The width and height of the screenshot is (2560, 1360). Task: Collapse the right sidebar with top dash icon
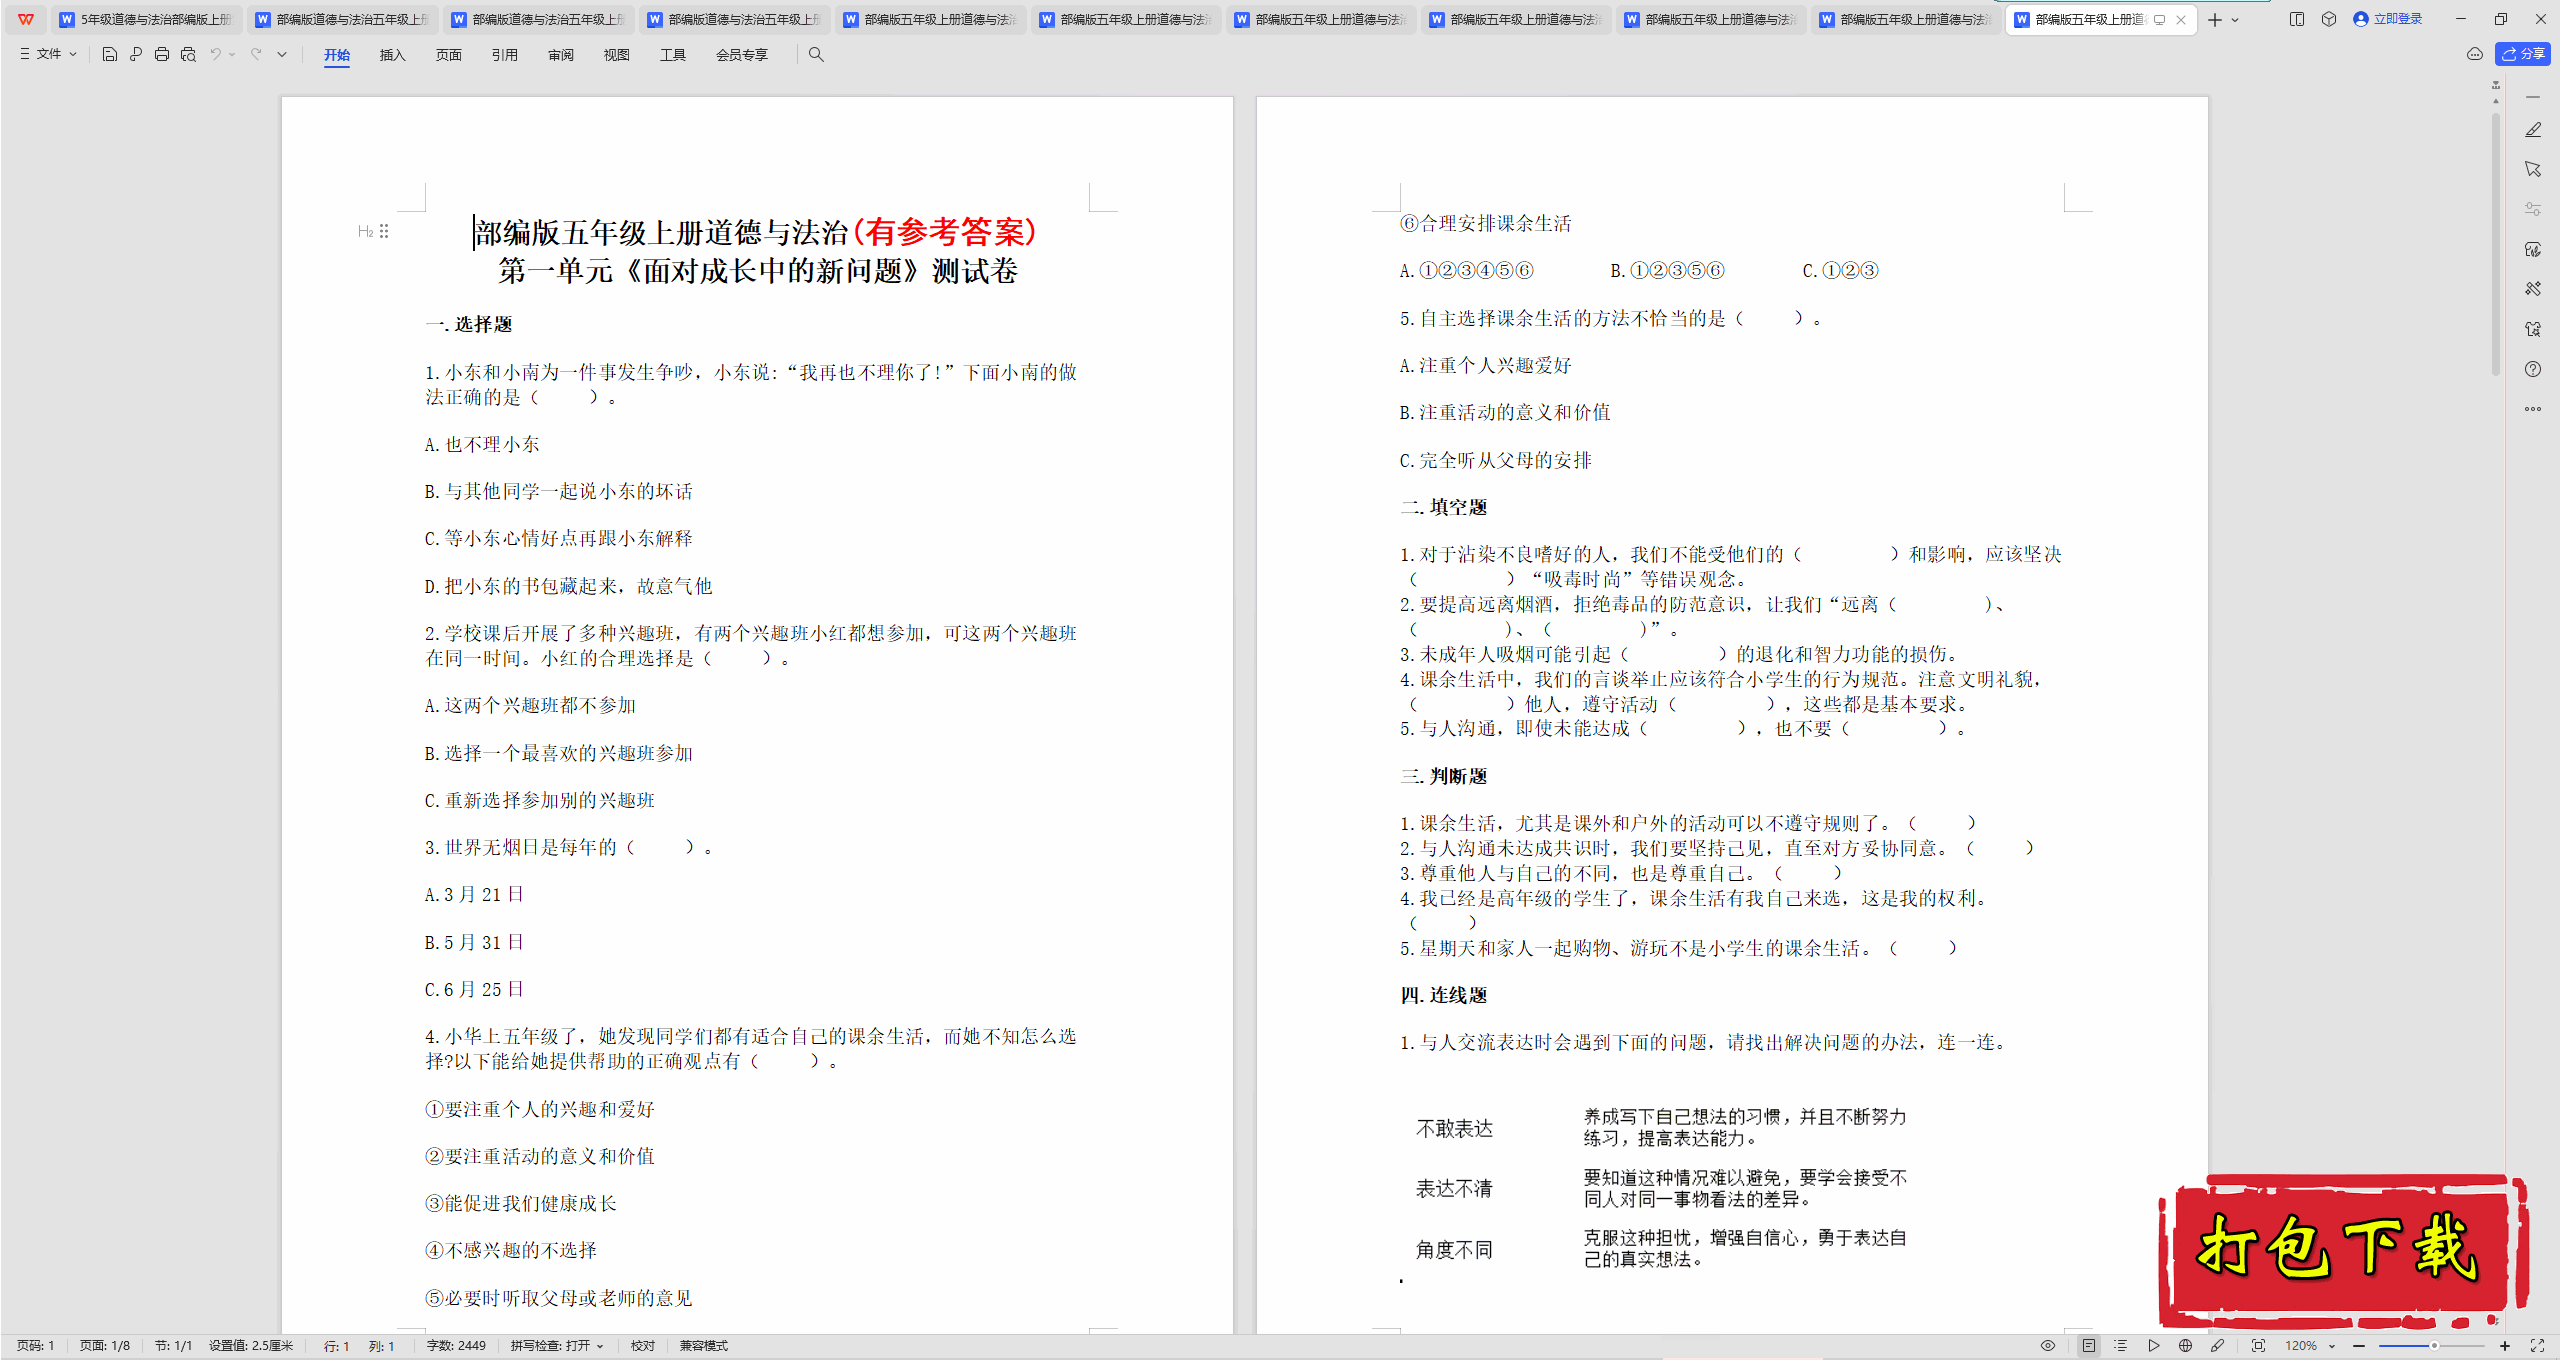tap(2533, 97)
